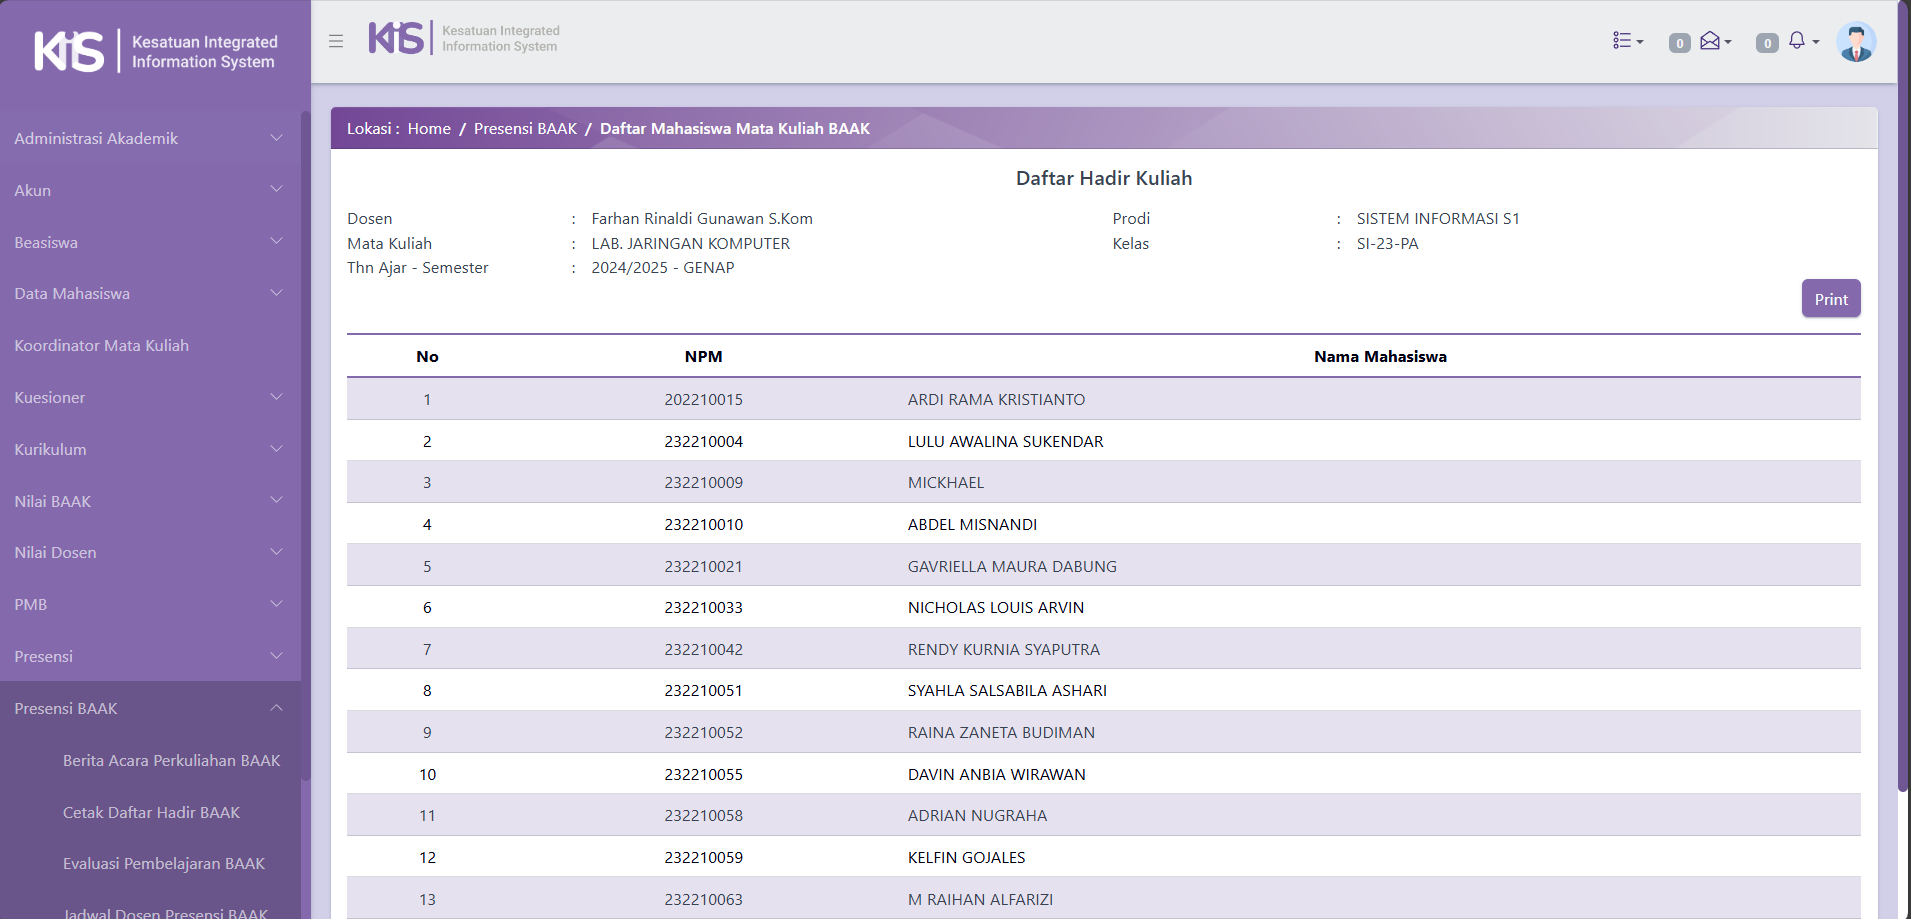Select Berita Acara Perkuliahan BAAK

click(171, 760)
